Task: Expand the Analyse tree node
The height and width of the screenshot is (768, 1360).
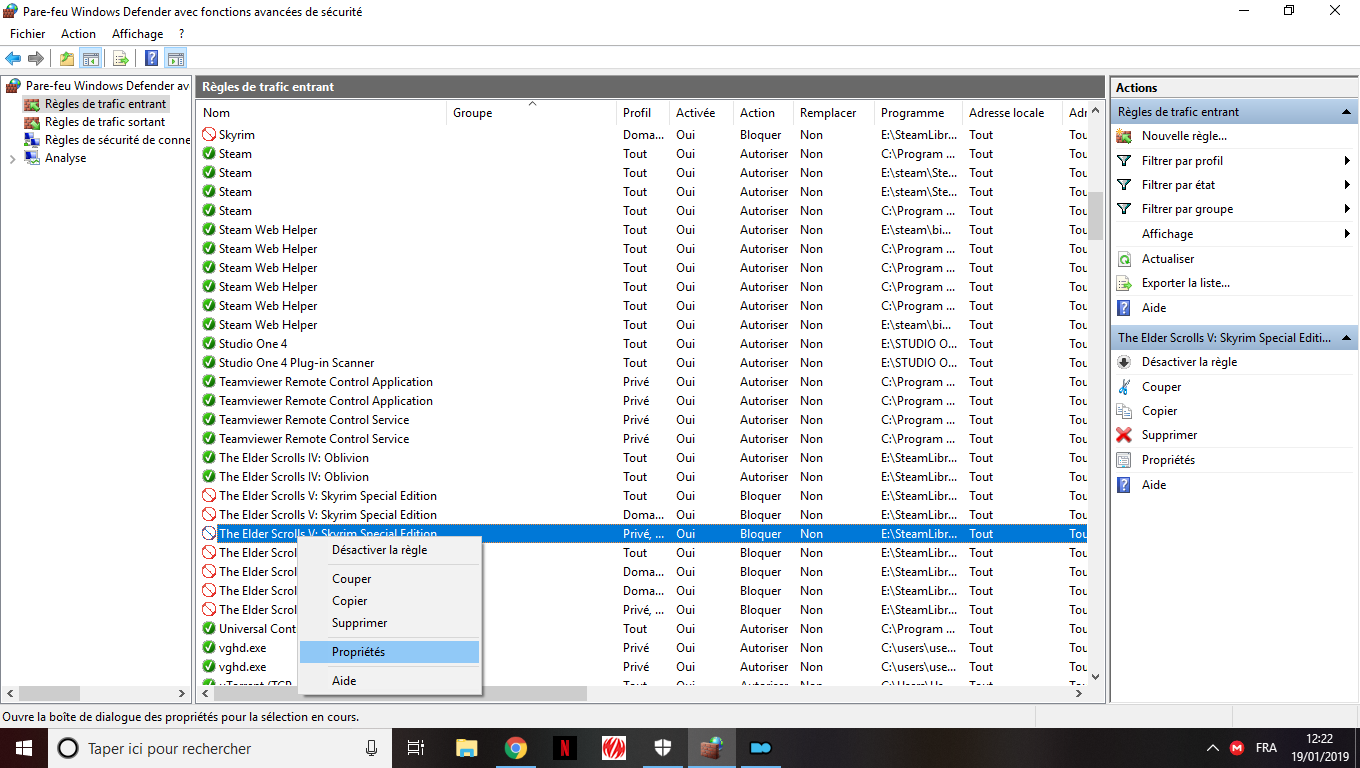Action: point(12,159)
